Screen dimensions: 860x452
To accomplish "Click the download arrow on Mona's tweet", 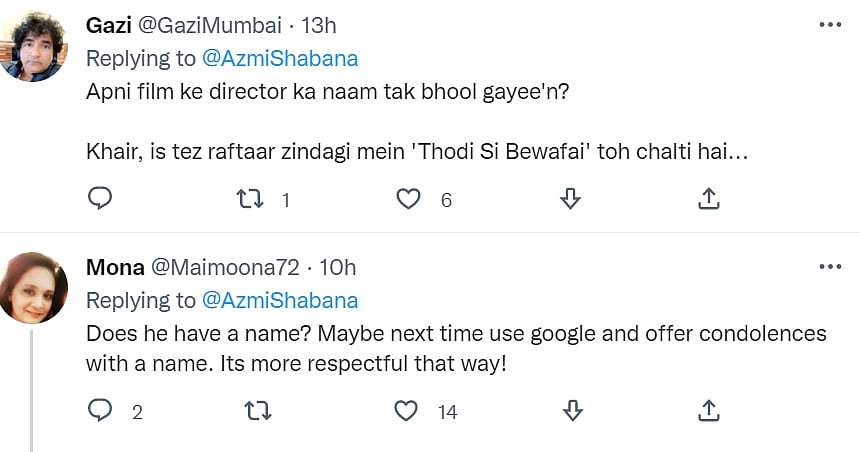I will [573, 410].
